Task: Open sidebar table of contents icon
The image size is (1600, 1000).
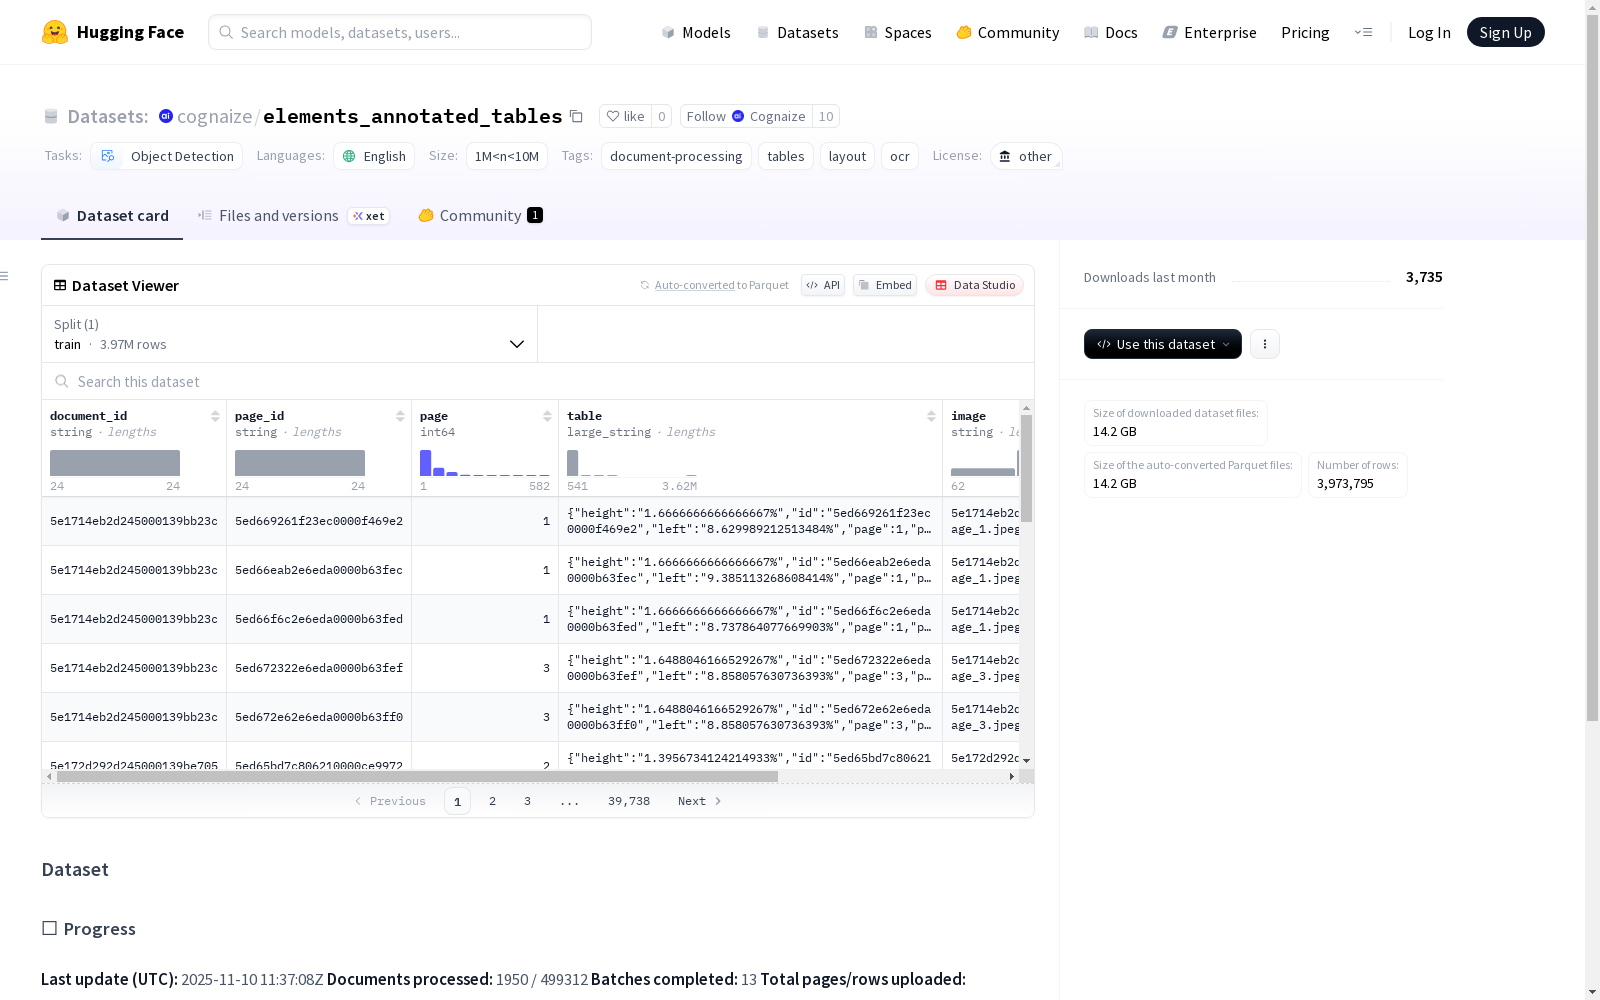Action: coord(5,276)
